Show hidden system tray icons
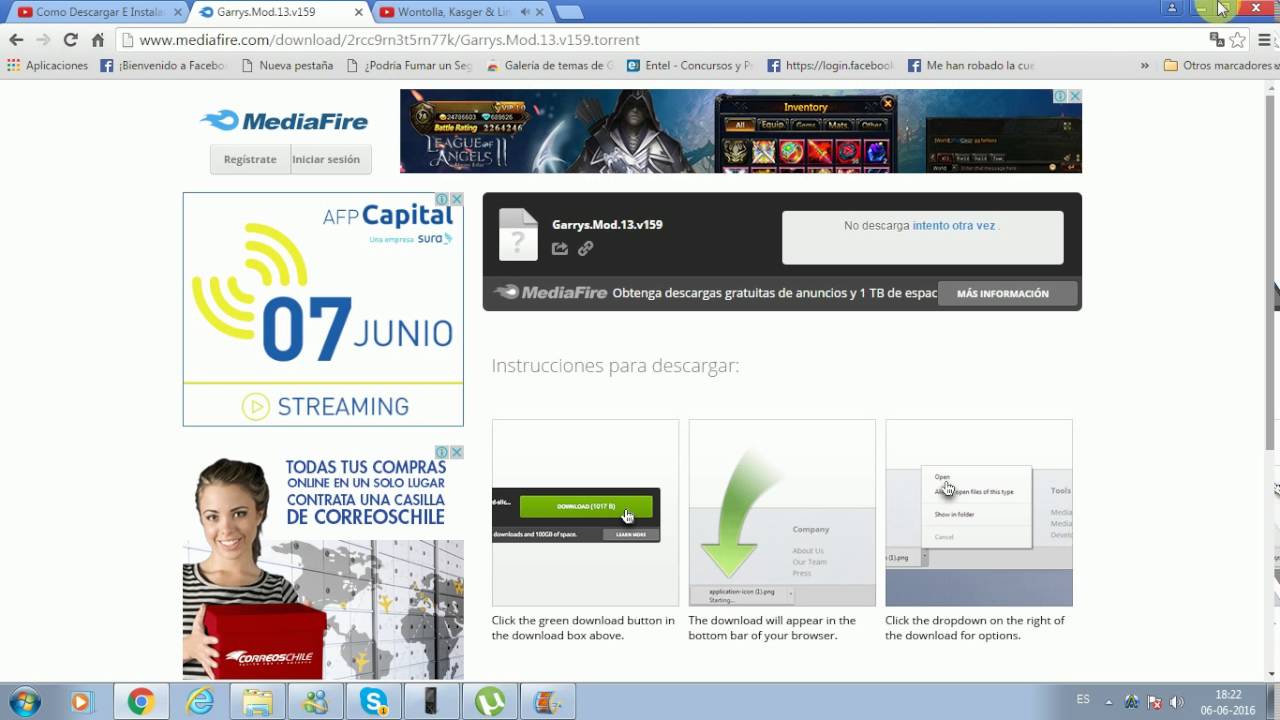The height and width of the screenshot is (720, 1280). (1109, 702)
